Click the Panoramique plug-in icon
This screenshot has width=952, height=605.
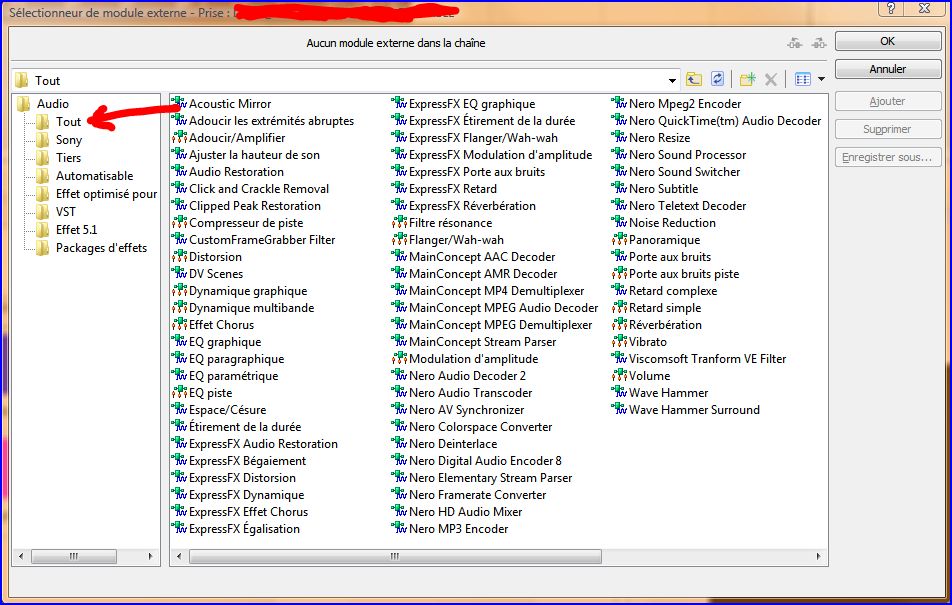click(x=619, y=239)
